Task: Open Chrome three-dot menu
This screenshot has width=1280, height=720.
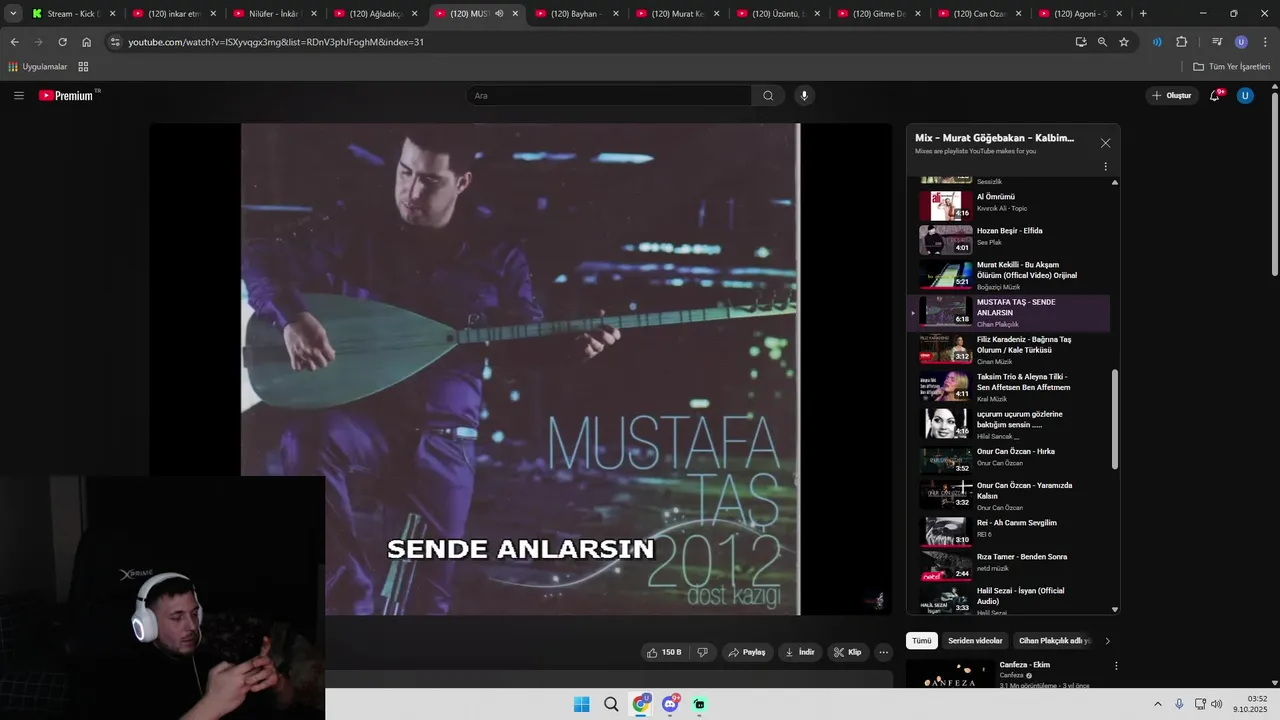Action: (x=1265, y=42)
